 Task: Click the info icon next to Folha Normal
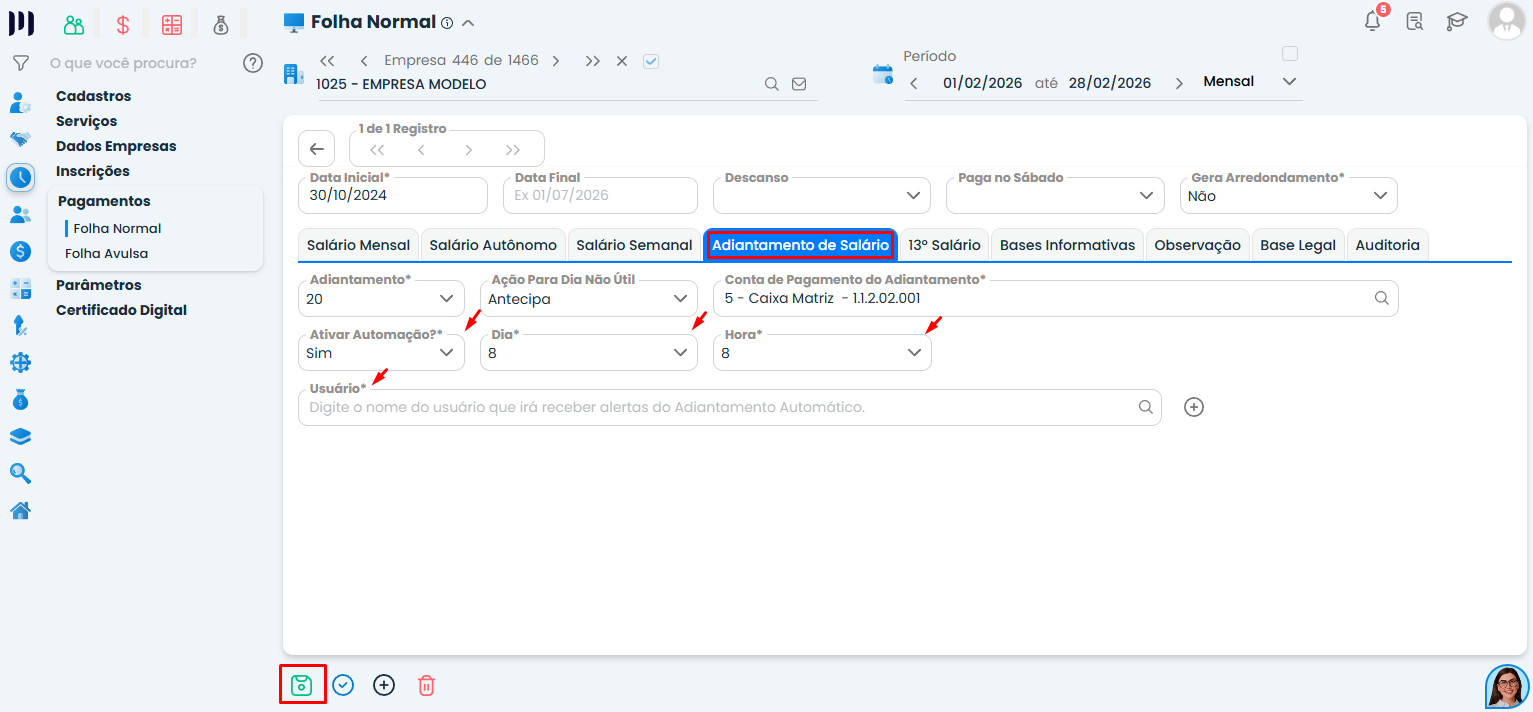click(x=447, y=23)
